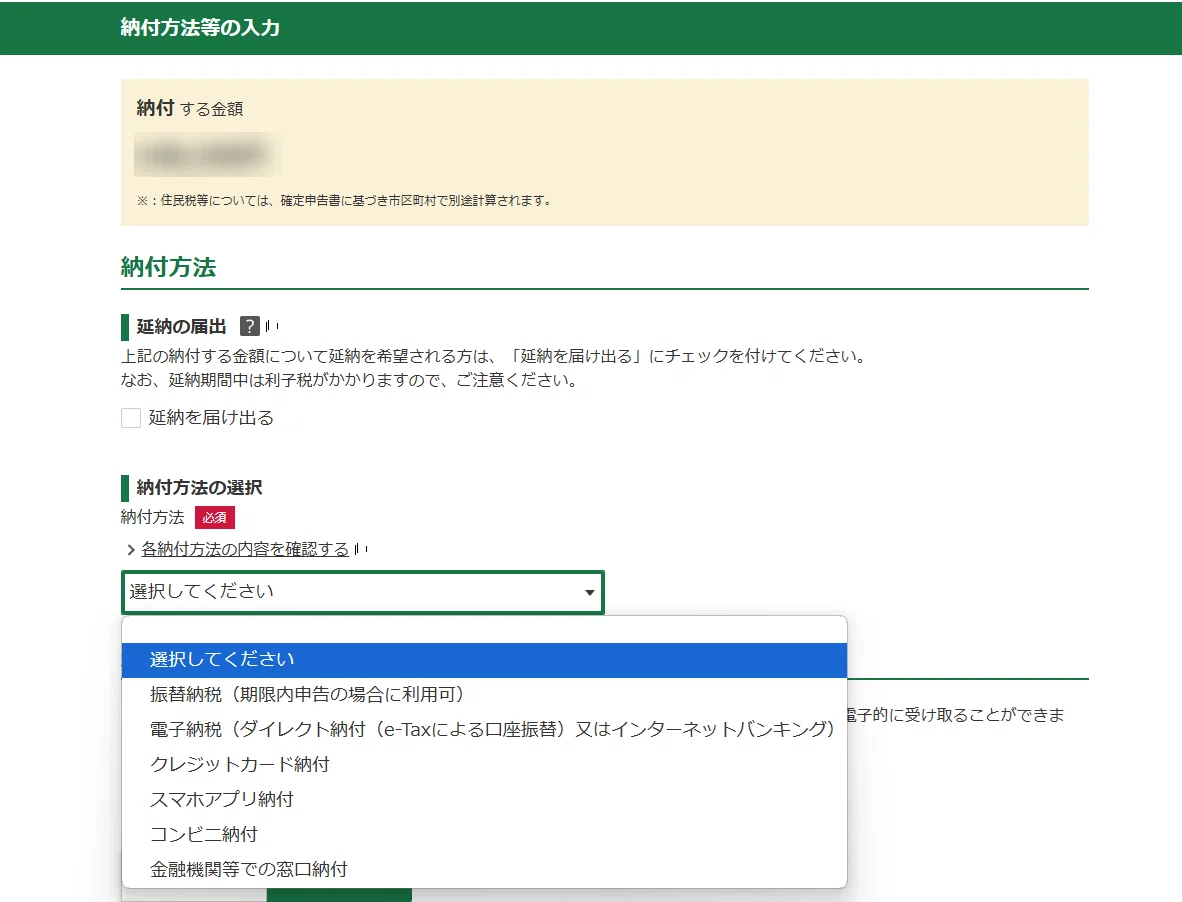1182x902 pixels.
Task: Pick コンビニ納付 in the dropdown list
Action: [484, 834]
